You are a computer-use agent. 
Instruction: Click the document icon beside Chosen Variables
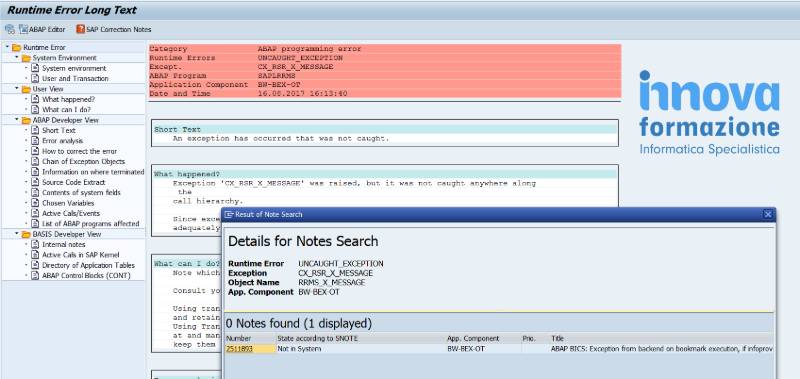pos(35,203)
